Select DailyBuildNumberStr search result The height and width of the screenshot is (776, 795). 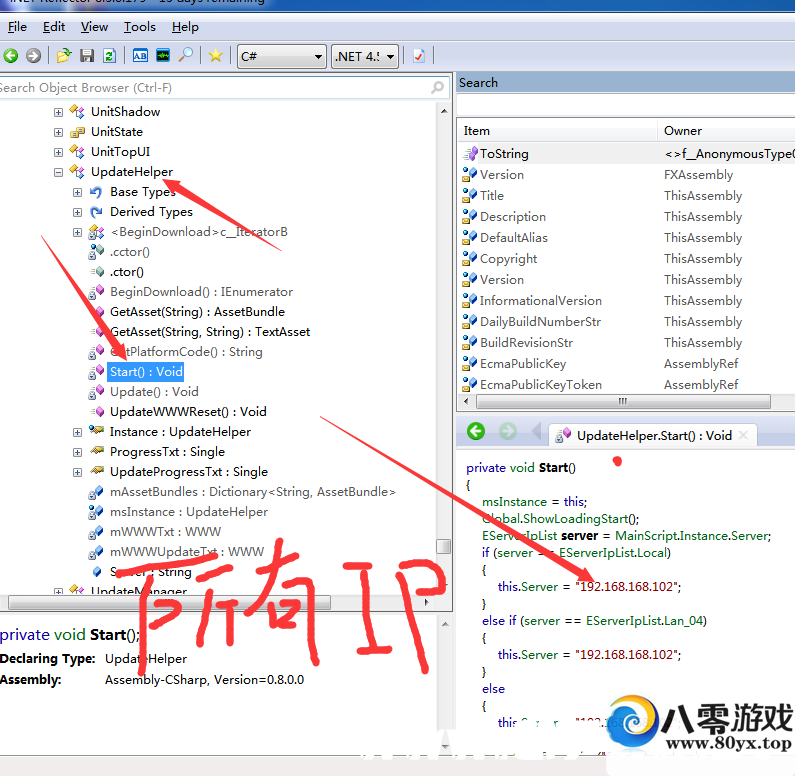click(x=540, y=322)
